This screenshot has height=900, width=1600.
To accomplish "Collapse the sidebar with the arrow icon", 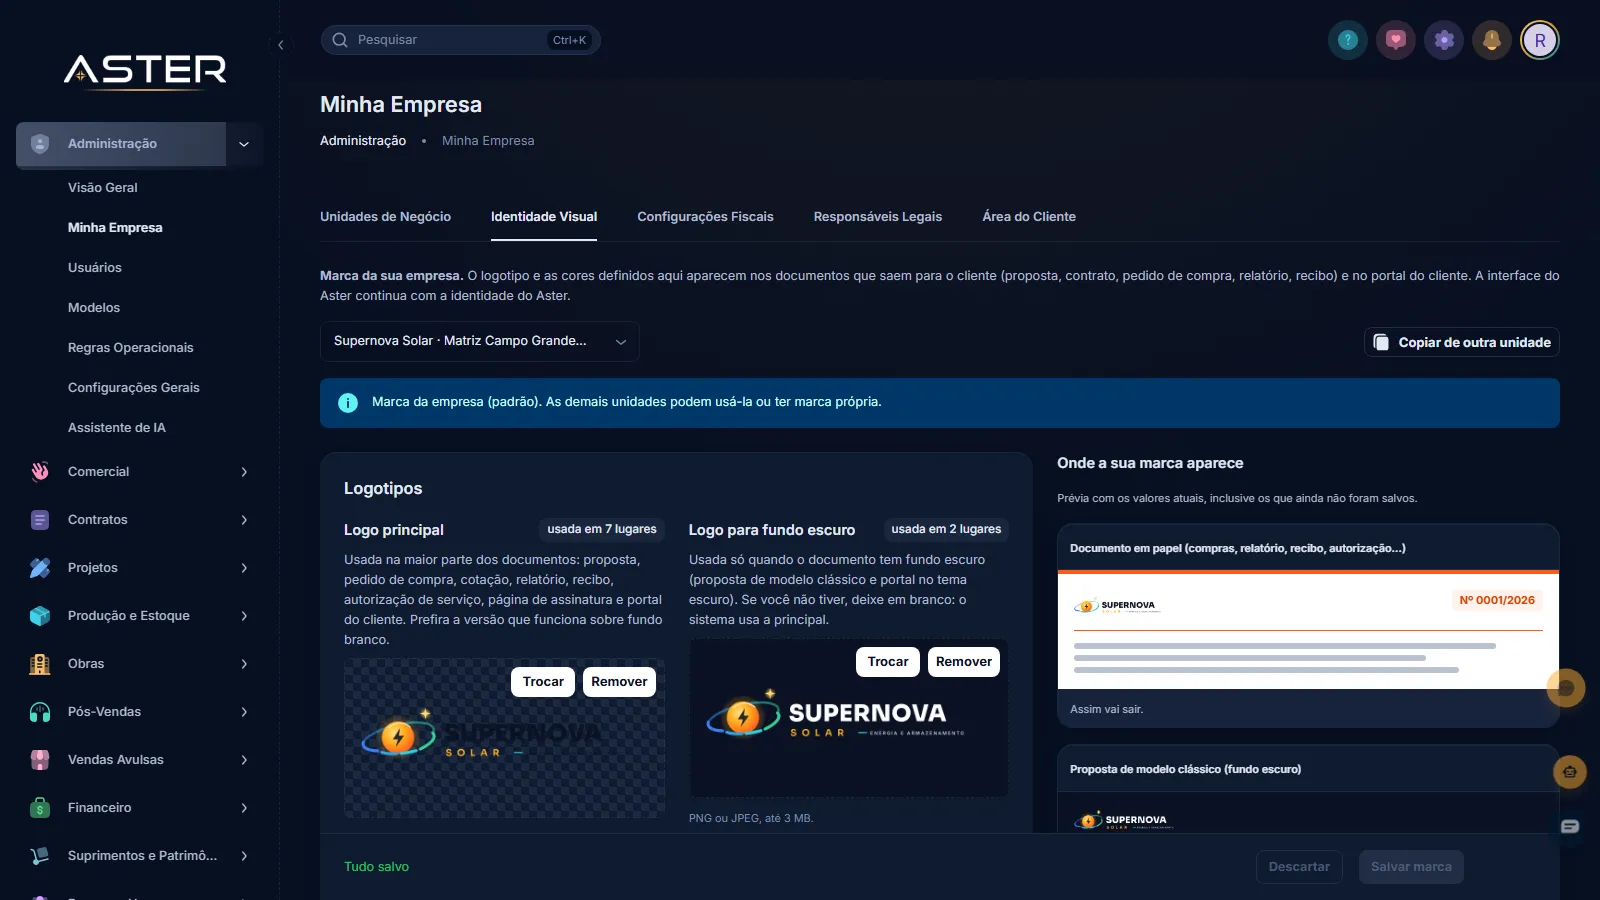I will (281, 45).
